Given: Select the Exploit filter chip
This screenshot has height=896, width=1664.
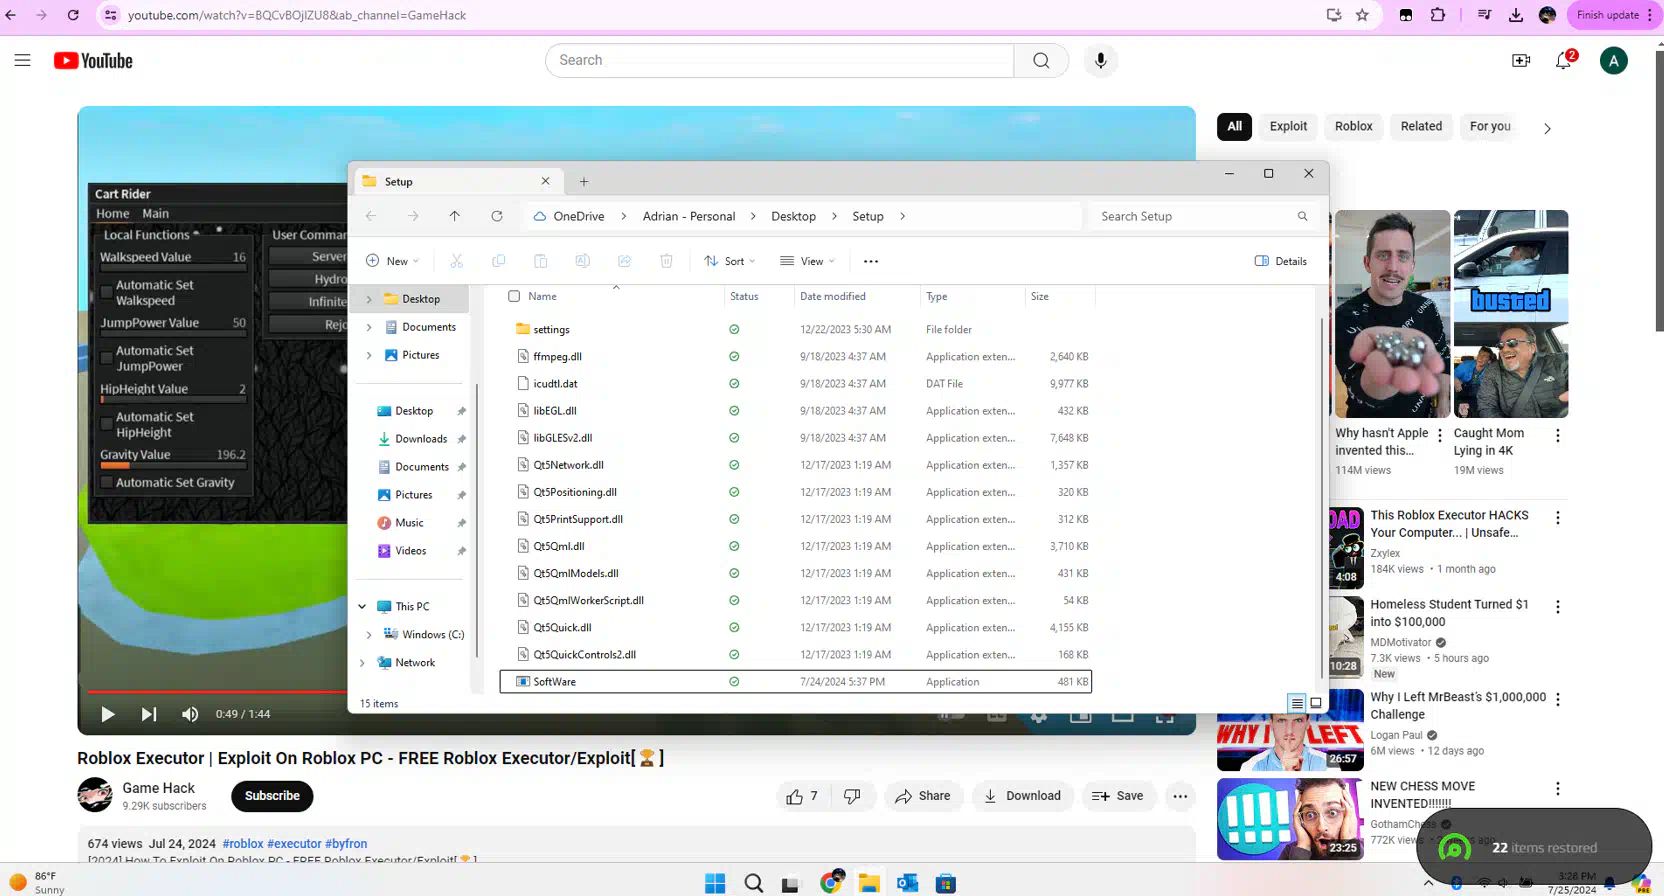Looking at the screenshot, I should click(1288, 126).
